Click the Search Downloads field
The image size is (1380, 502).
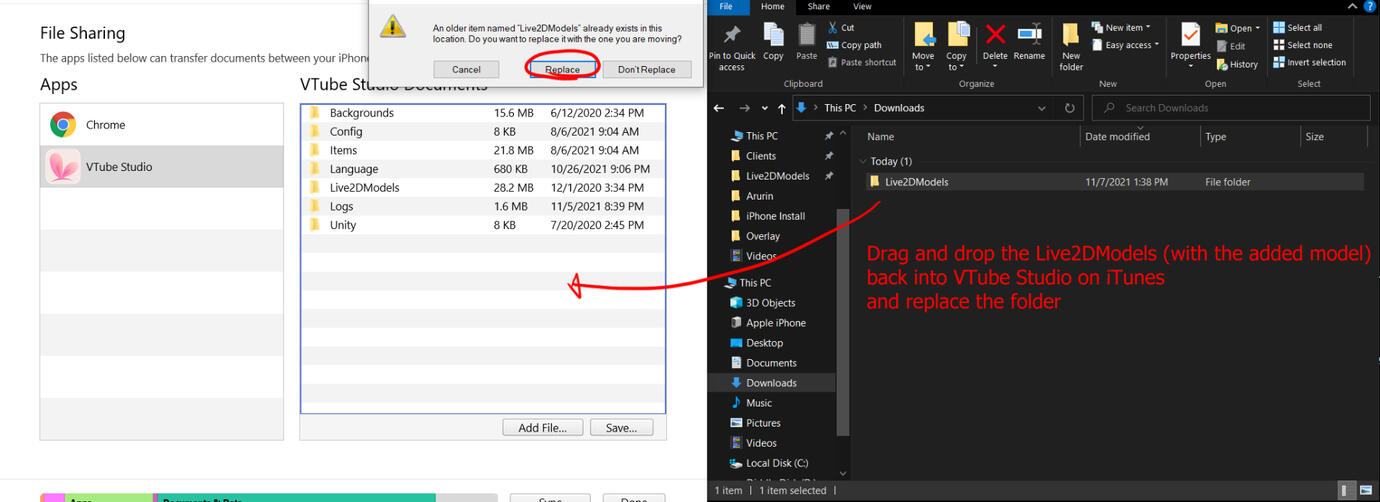(1230, 108)
